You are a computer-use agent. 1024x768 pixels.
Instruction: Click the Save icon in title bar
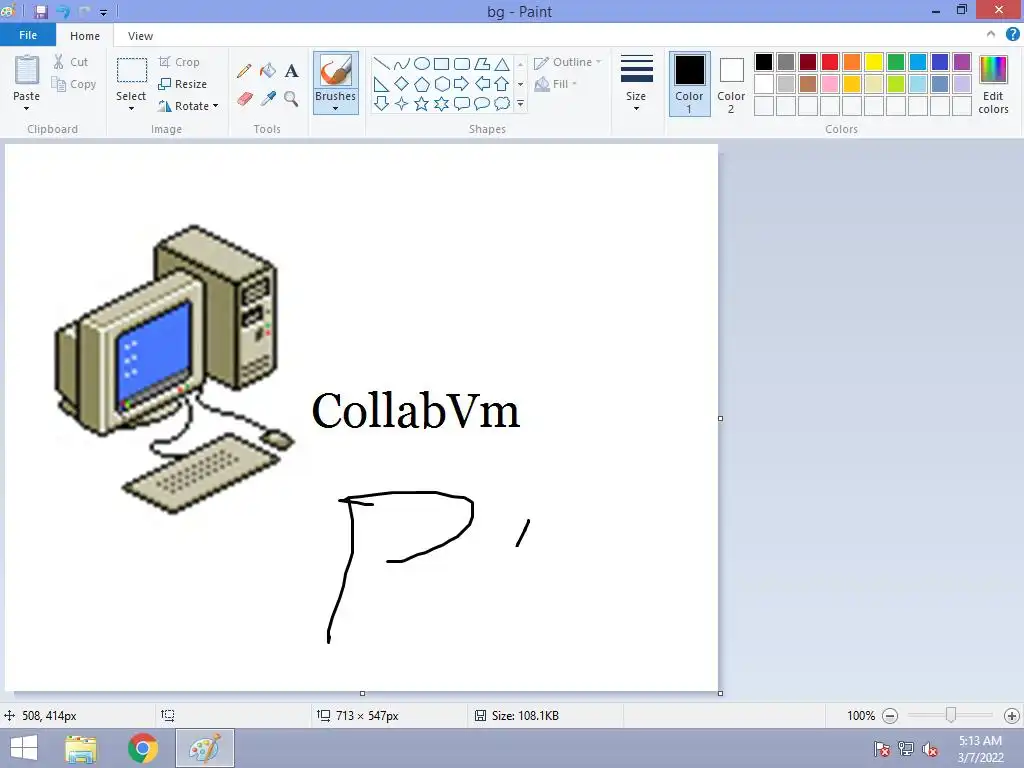40,12
